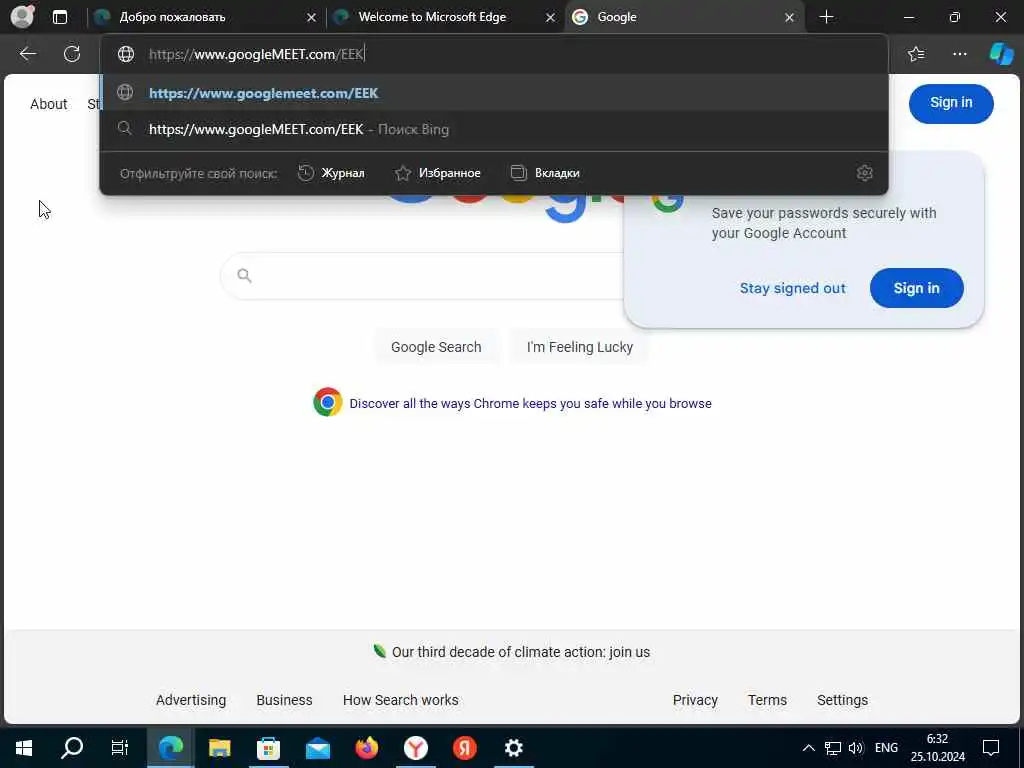
Task: Open the climate action join us link
Action: coord(520,652)
